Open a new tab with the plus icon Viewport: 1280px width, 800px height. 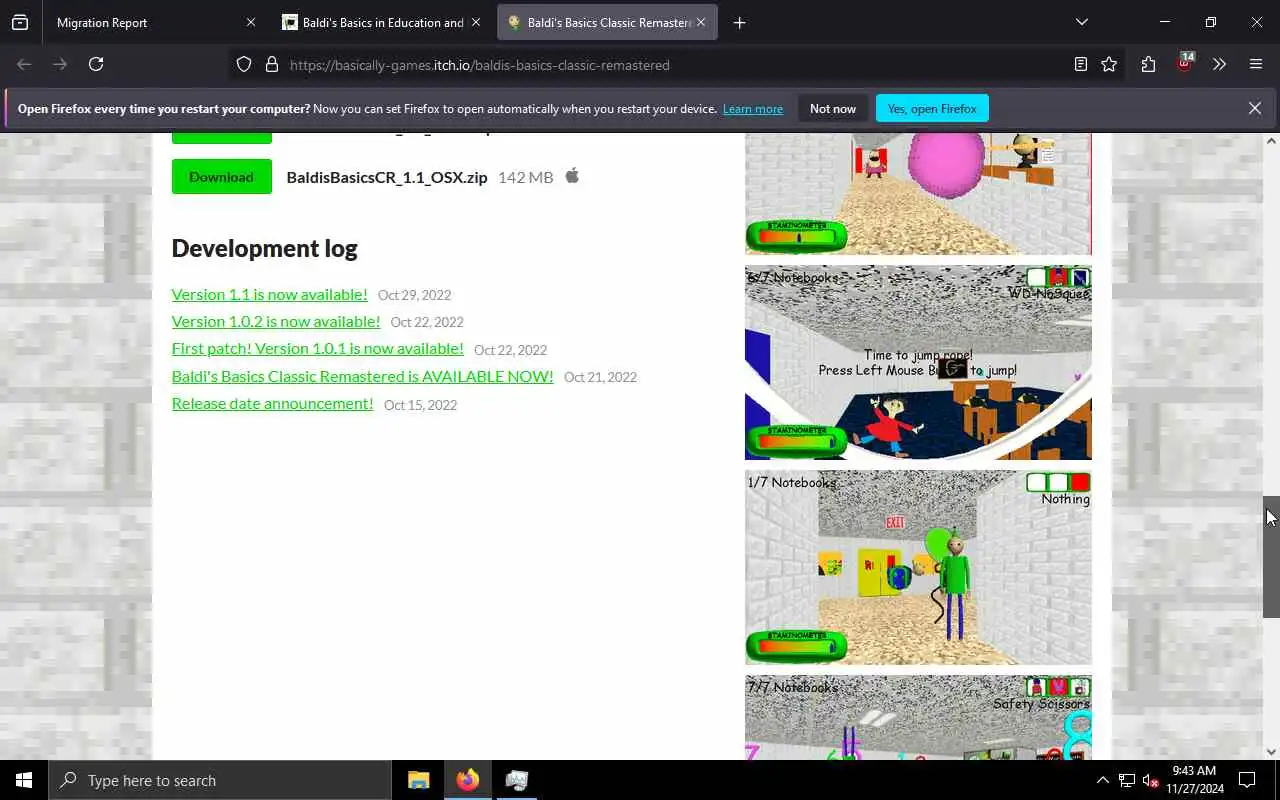point(739,22)
